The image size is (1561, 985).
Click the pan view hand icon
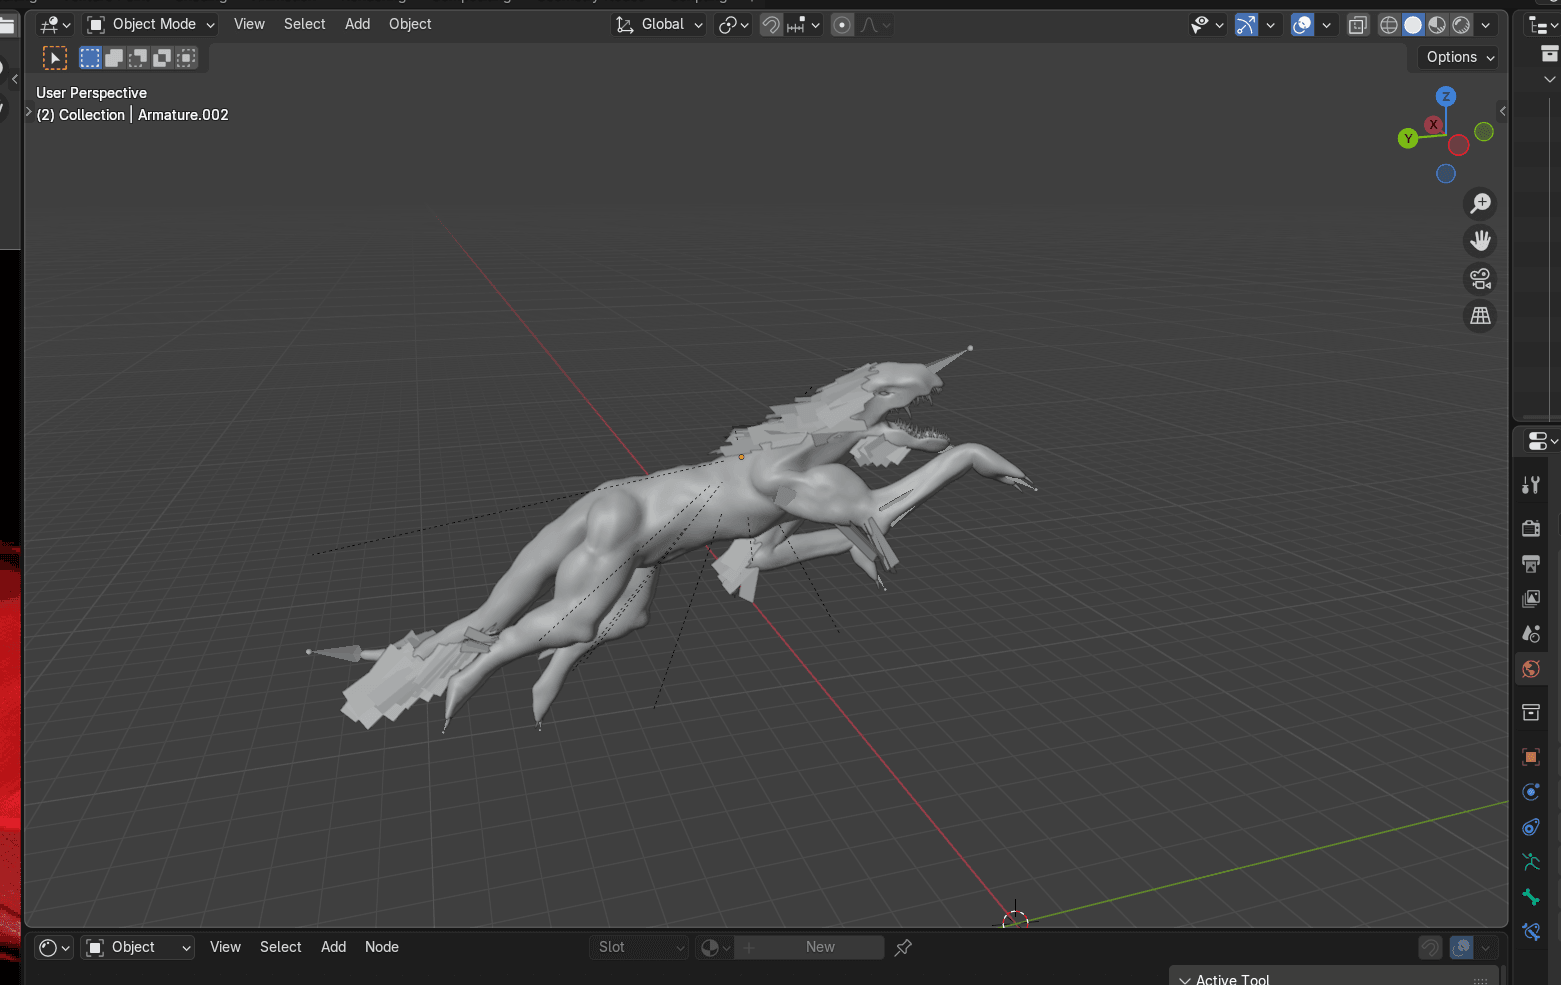1480,241
